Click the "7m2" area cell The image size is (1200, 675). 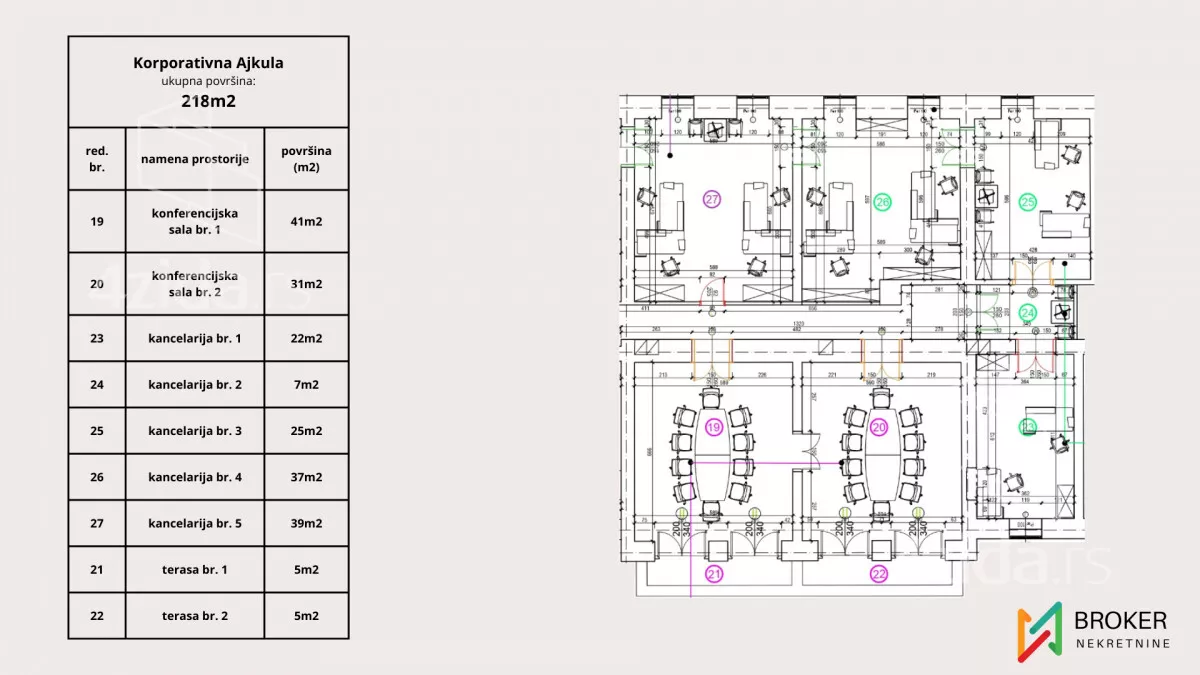coord(307,384)
